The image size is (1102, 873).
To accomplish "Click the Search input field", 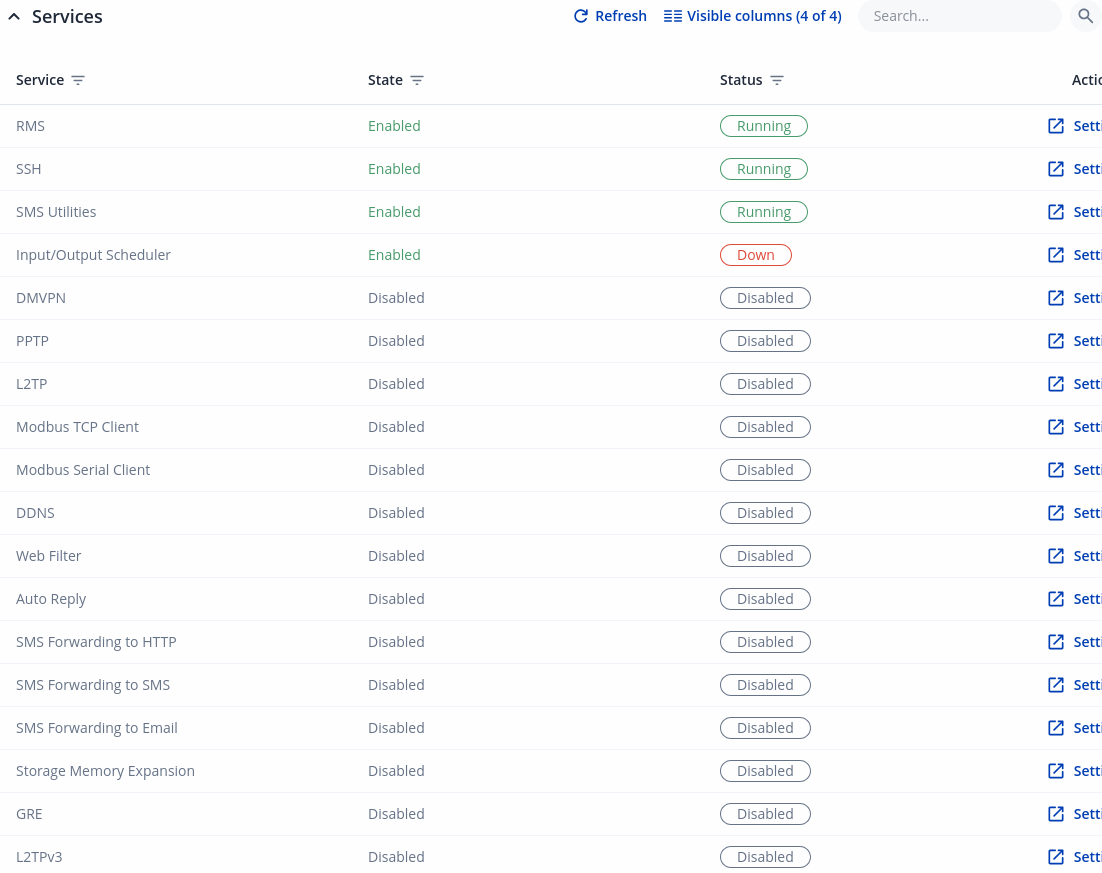I will (x=958, y=16).
